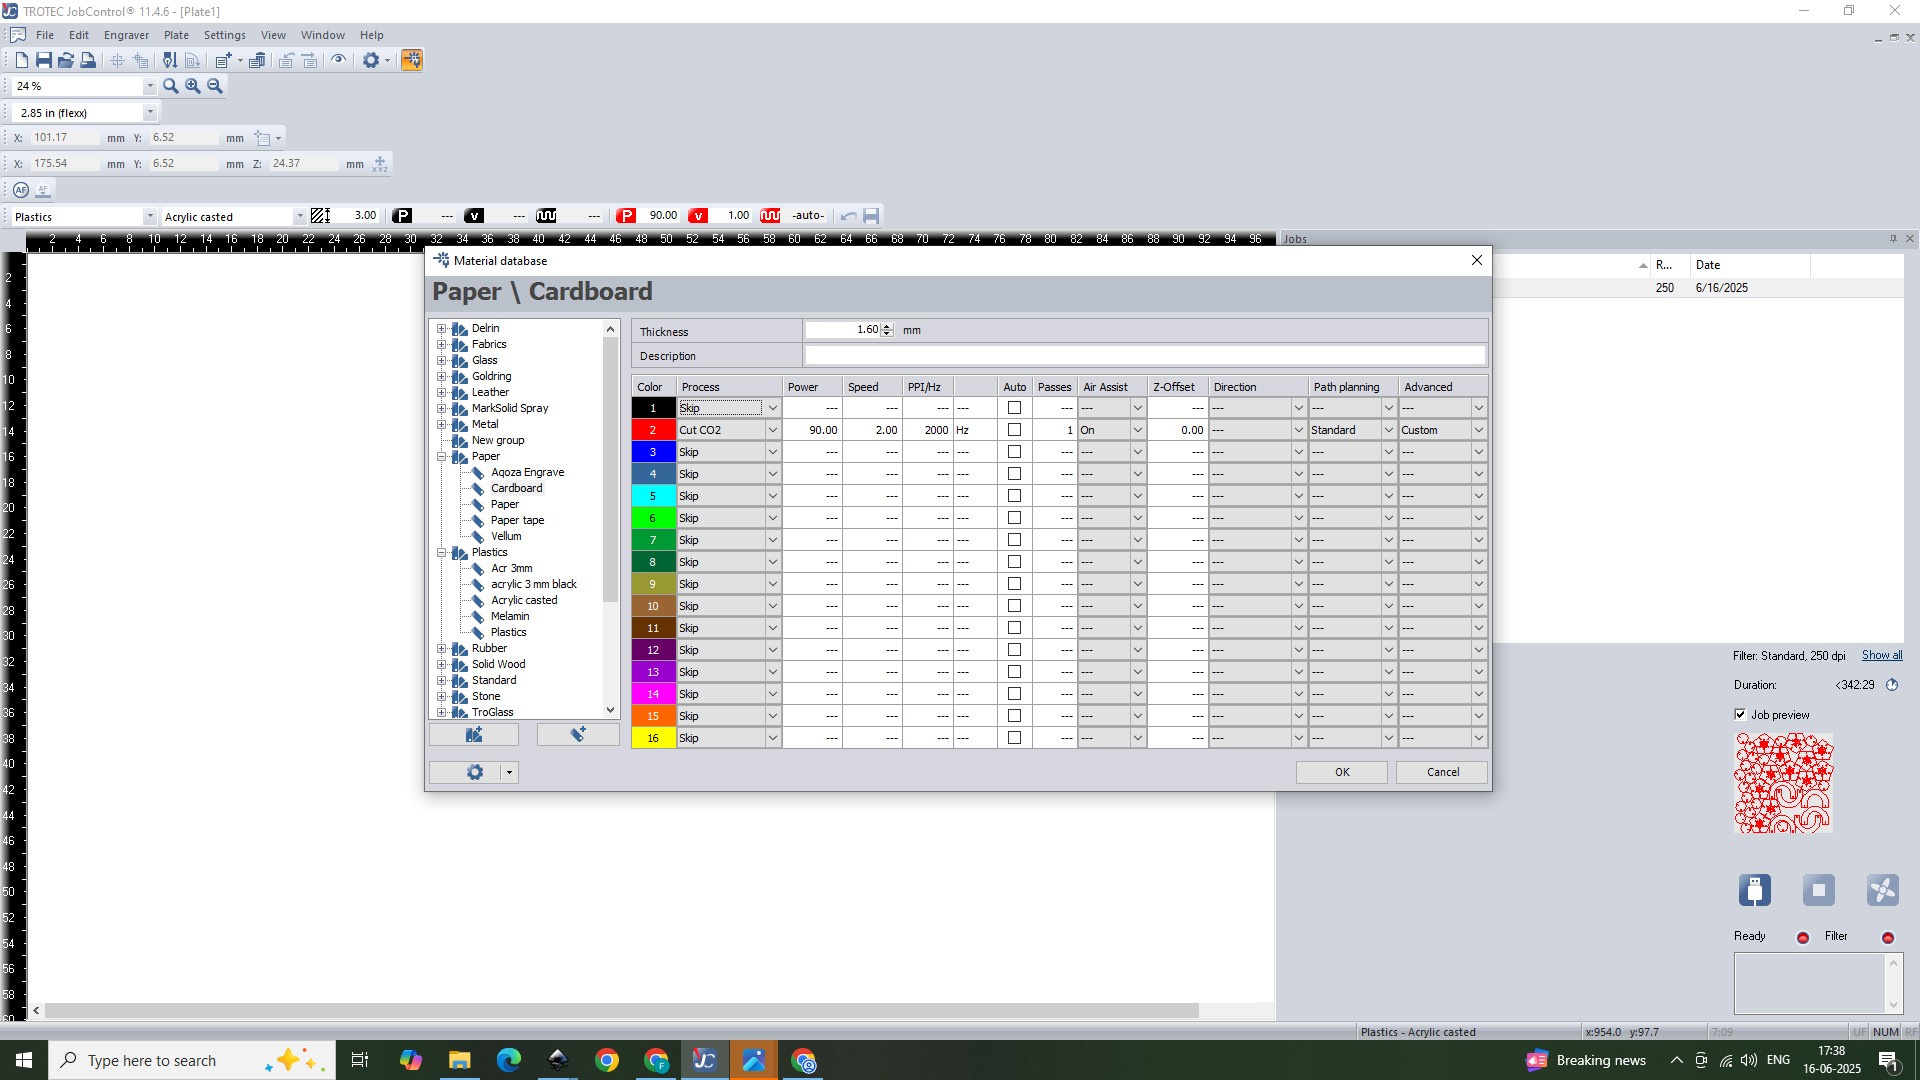
Task: Click the Show all link in Jobs panel
Action: click(x=1882, y=656)
